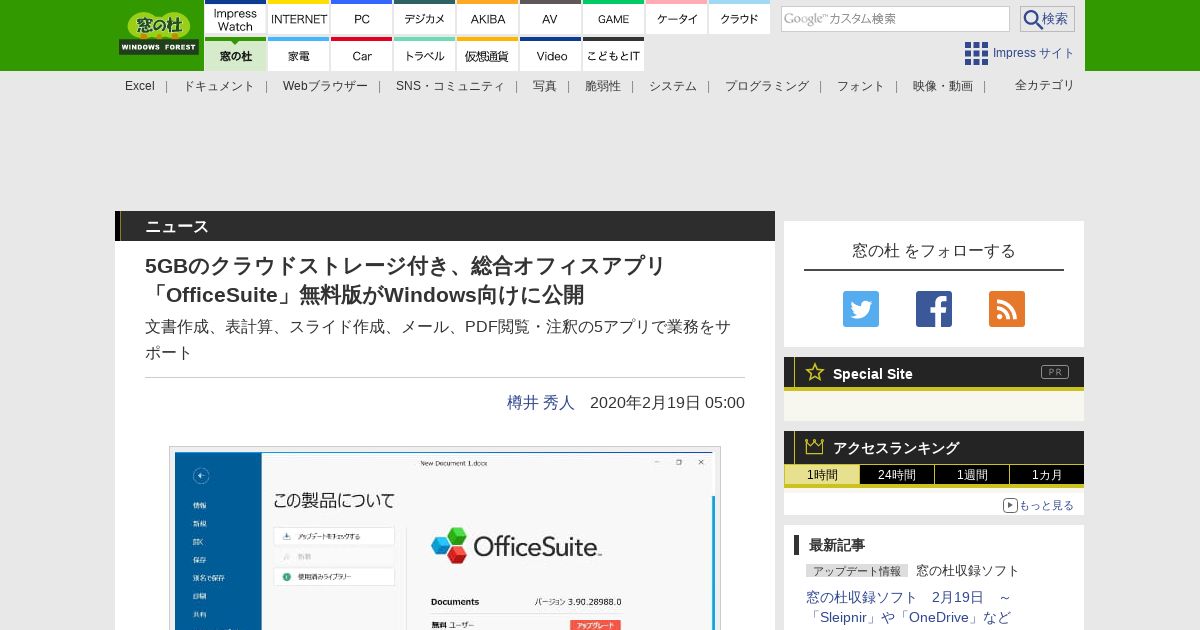Select the 窓の杜 site tab
1200x630 pixels.
pos(236,54)
